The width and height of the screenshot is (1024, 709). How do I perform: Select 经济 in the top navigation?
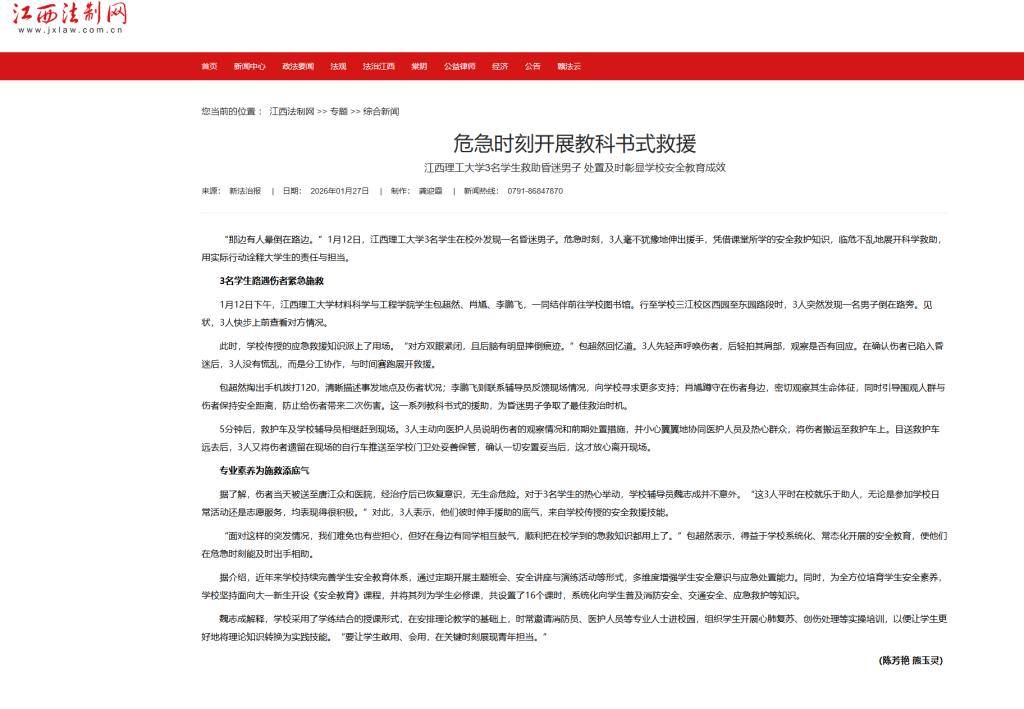point(500,66)
